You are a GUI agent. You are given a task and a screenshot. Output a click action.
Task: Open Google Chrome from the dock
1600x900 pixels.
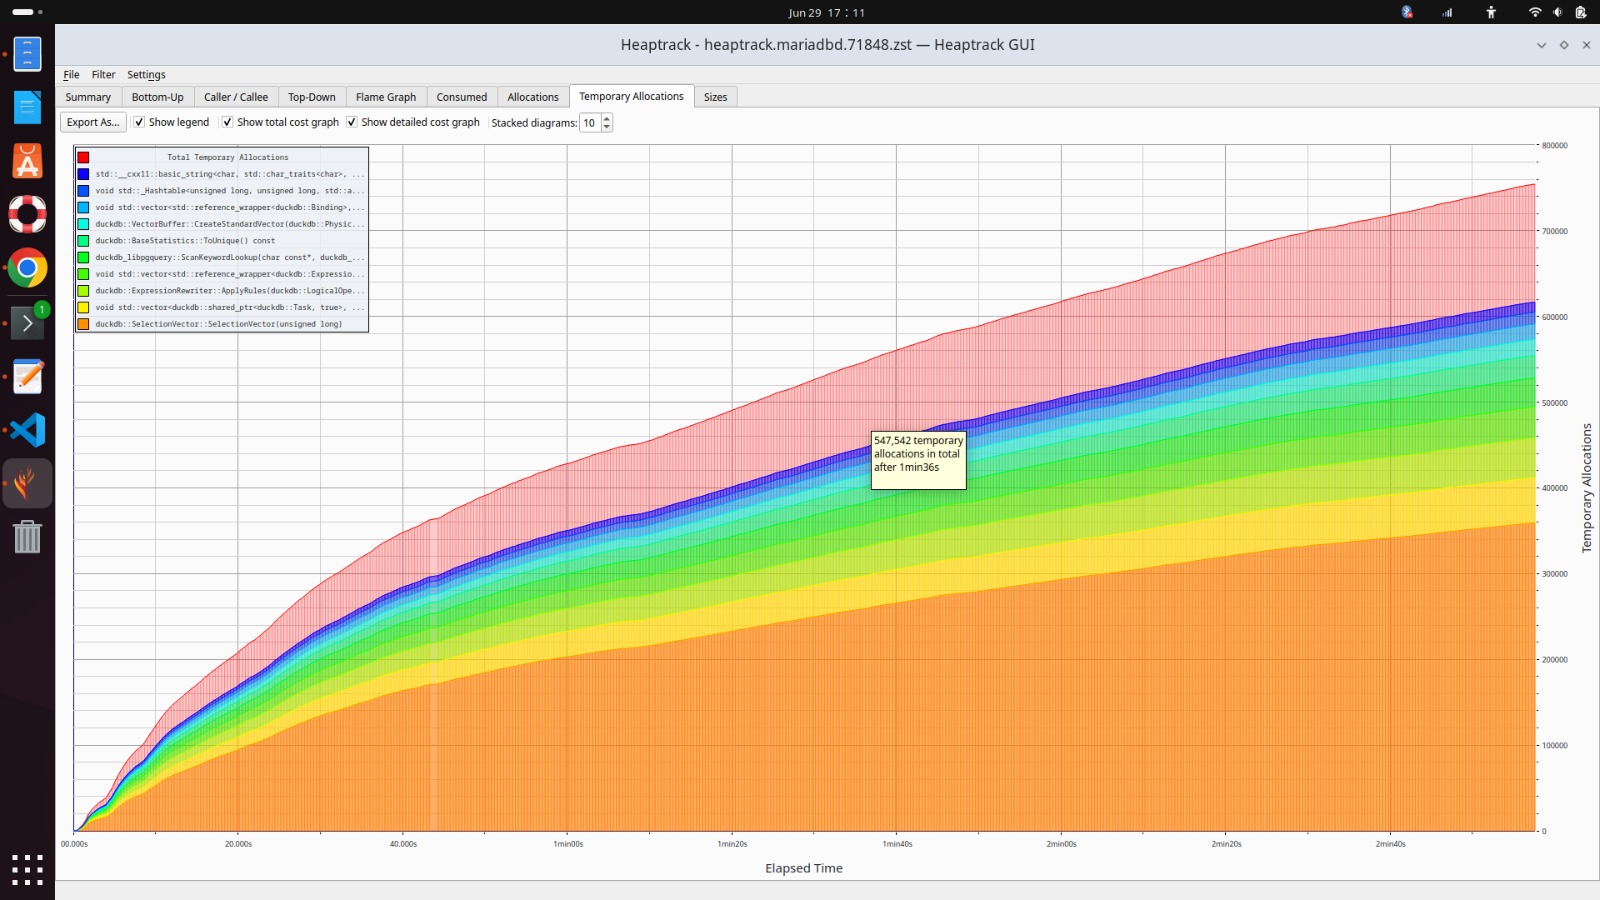point(27,268)
